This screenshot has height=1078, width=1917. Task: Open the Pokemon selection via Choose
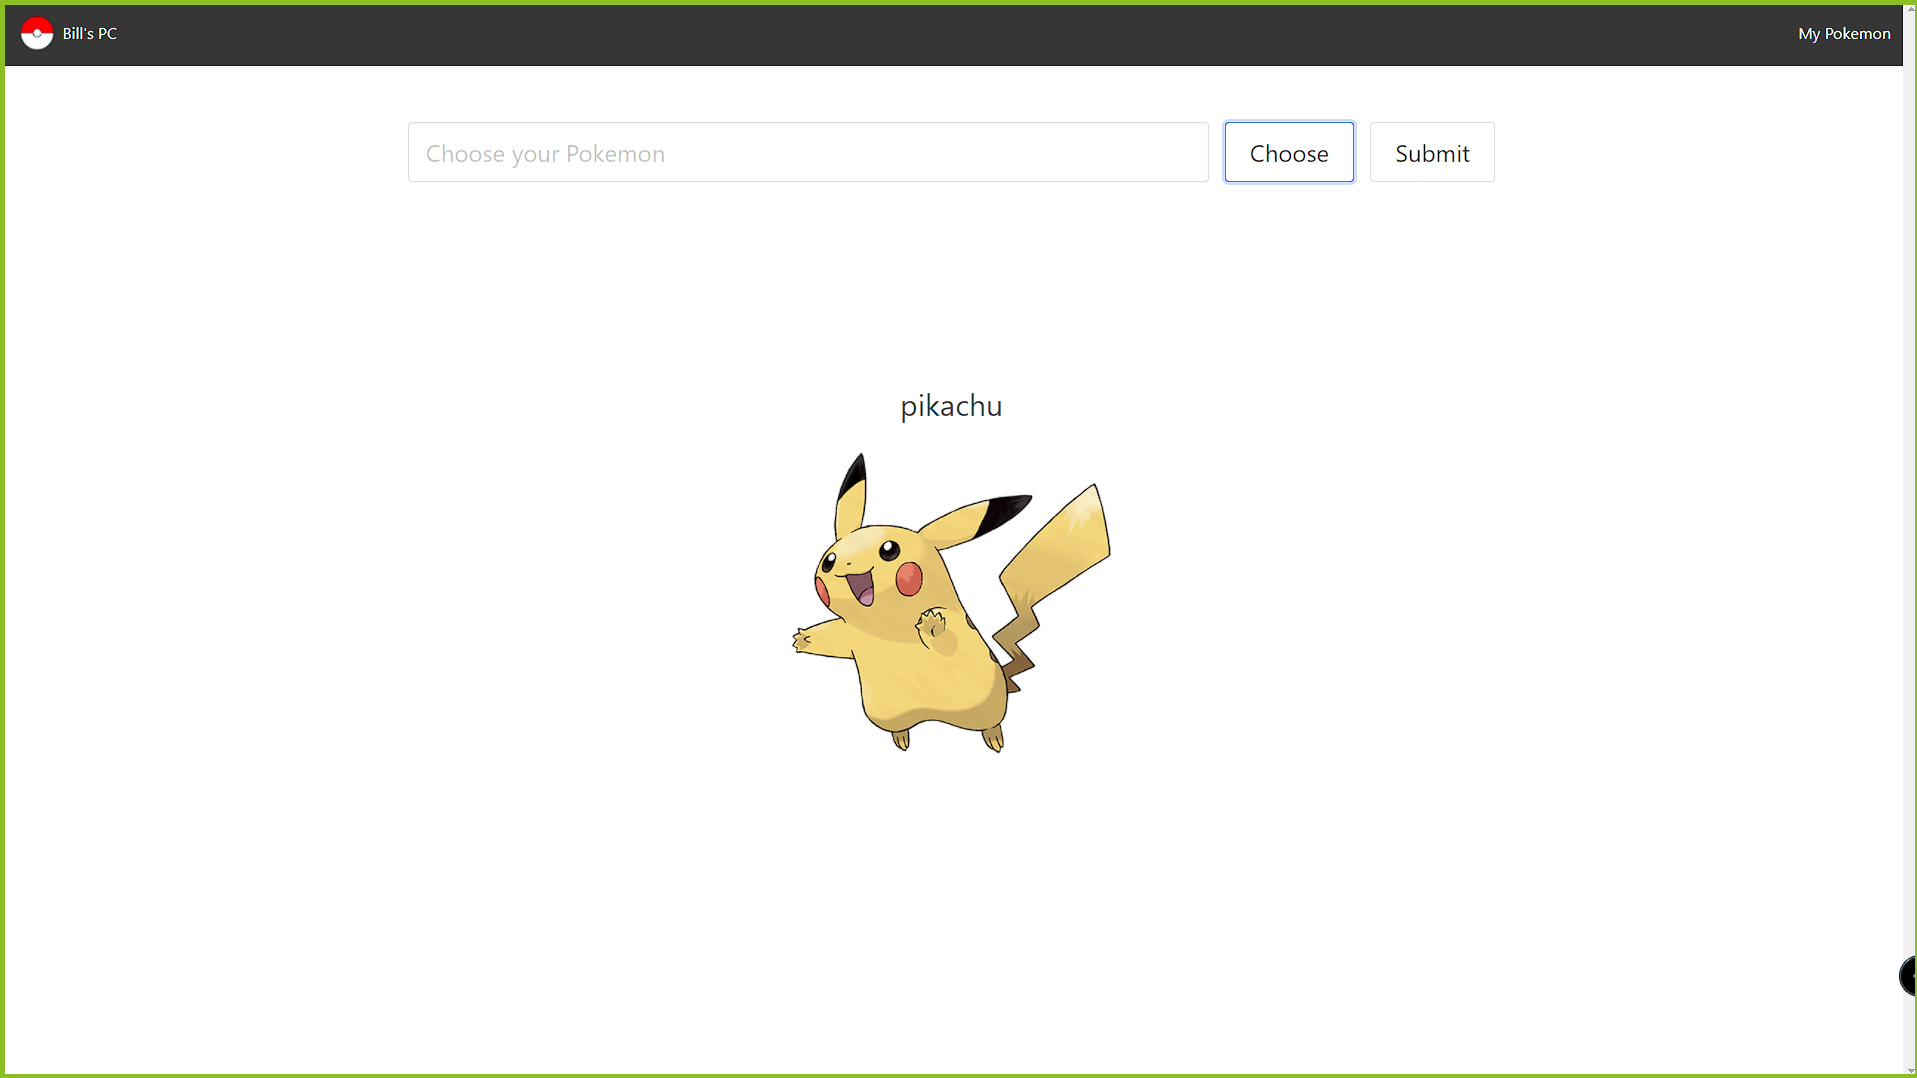point(1288,152)
